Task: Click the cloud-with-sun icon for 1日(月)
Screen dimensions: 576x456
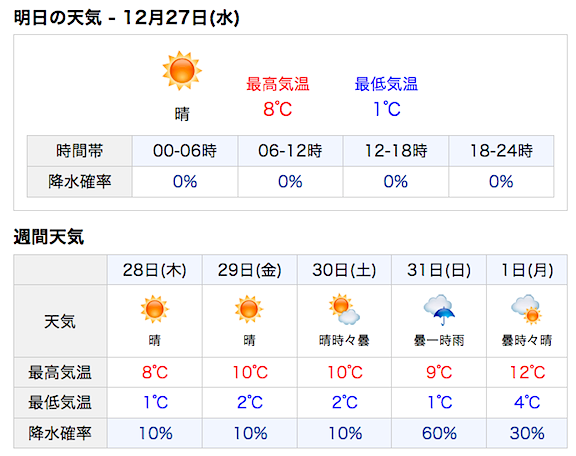Action: 526,309
